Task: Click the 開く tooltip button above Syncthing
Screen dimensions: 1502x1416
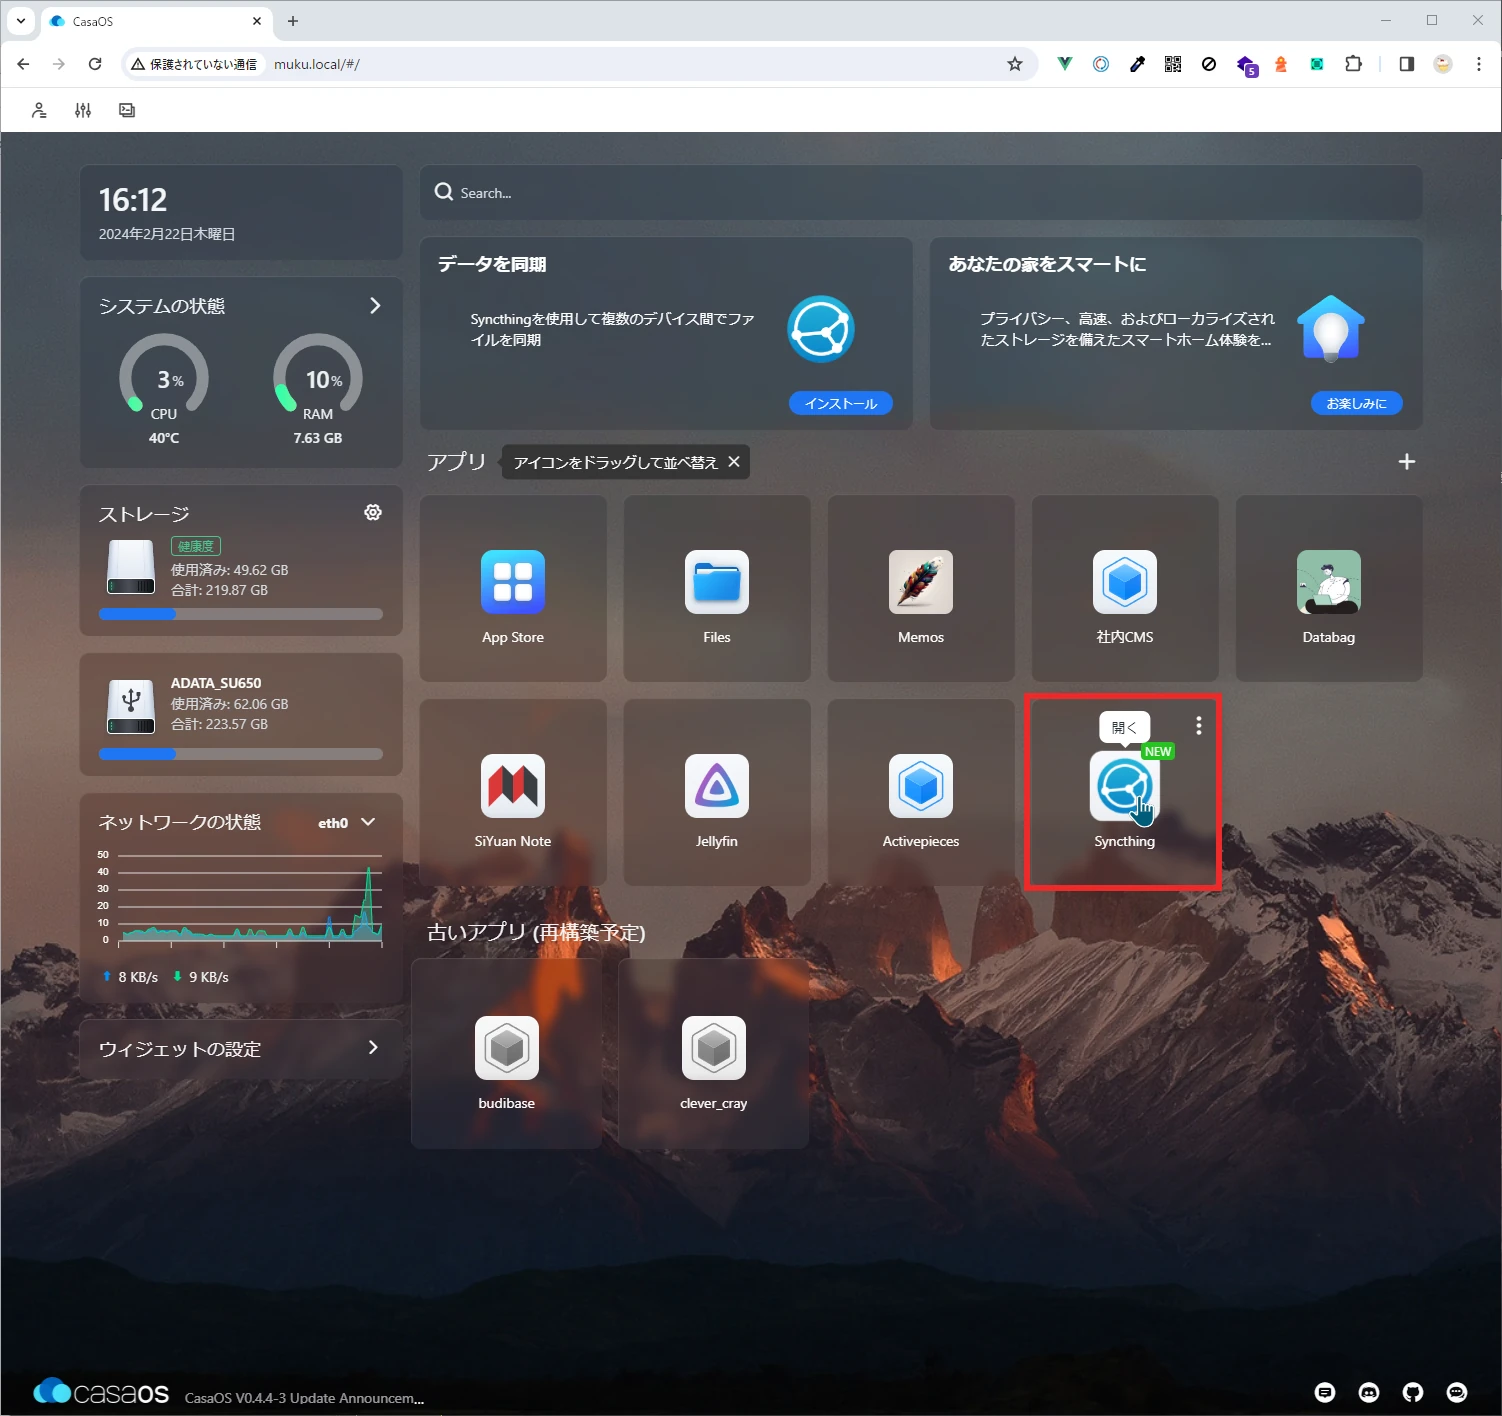Action: point(1124,727)
